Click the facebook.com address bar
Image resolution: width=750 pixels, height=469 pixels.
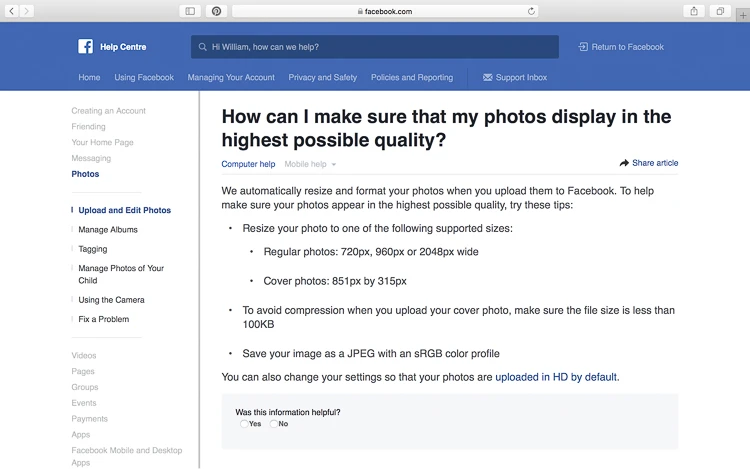pyautogui.click(x=385, y=11)
